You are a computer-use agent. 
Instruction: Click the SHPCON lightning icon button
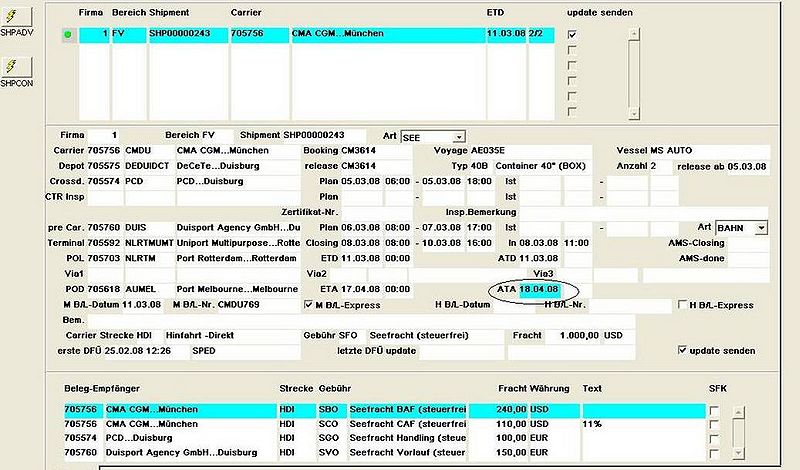click(x=16, y=67)
